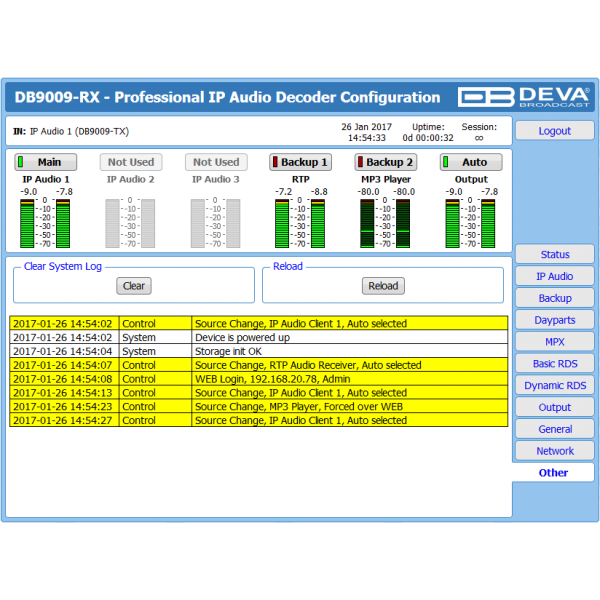Click the MP3 Player level meter

pos(385,223)
